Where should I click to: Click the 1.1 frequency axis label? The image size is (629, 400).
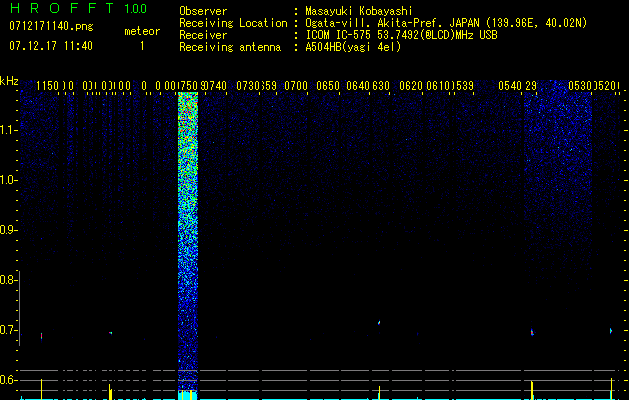click(x=8, y=130)
